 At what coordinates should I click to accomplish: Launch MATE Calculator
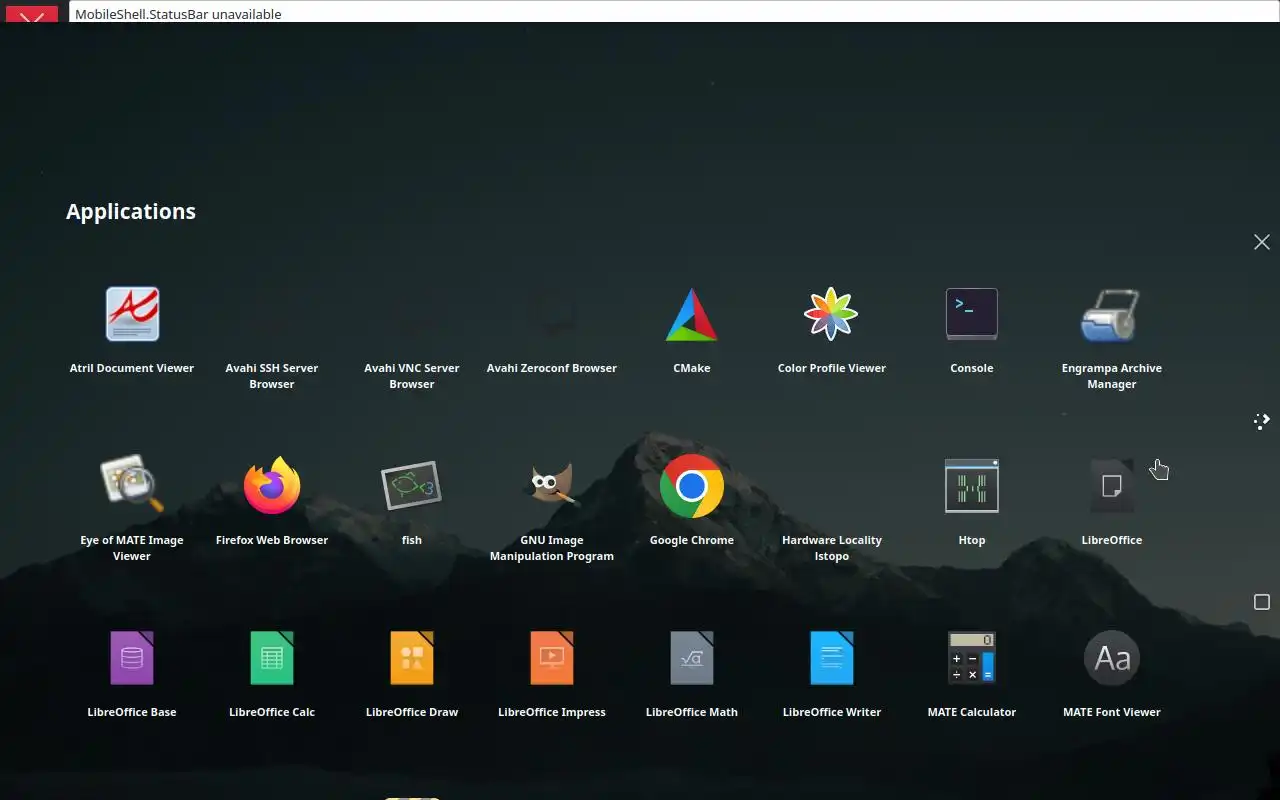(972, 658)
